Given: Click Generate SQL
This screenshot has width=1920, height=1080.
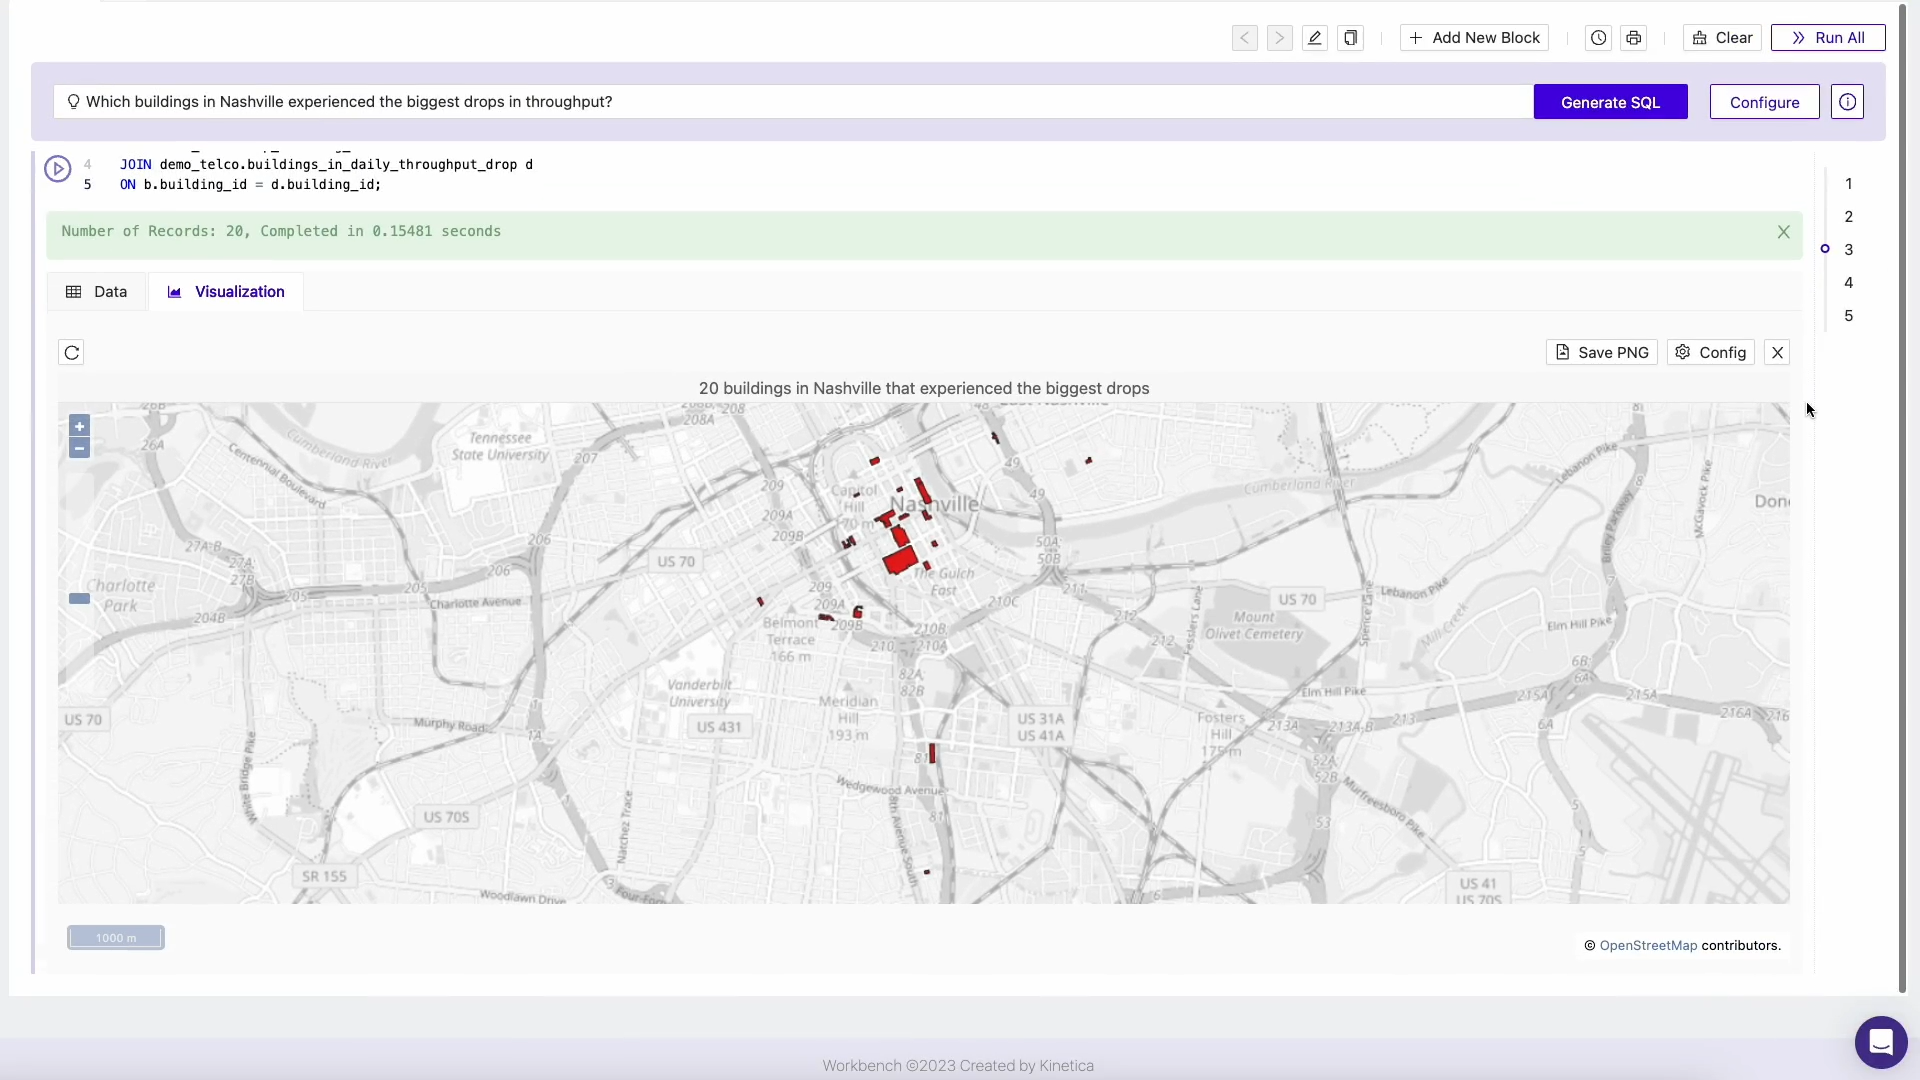Looking at the screenshot, I should (x=1610, y=101).
